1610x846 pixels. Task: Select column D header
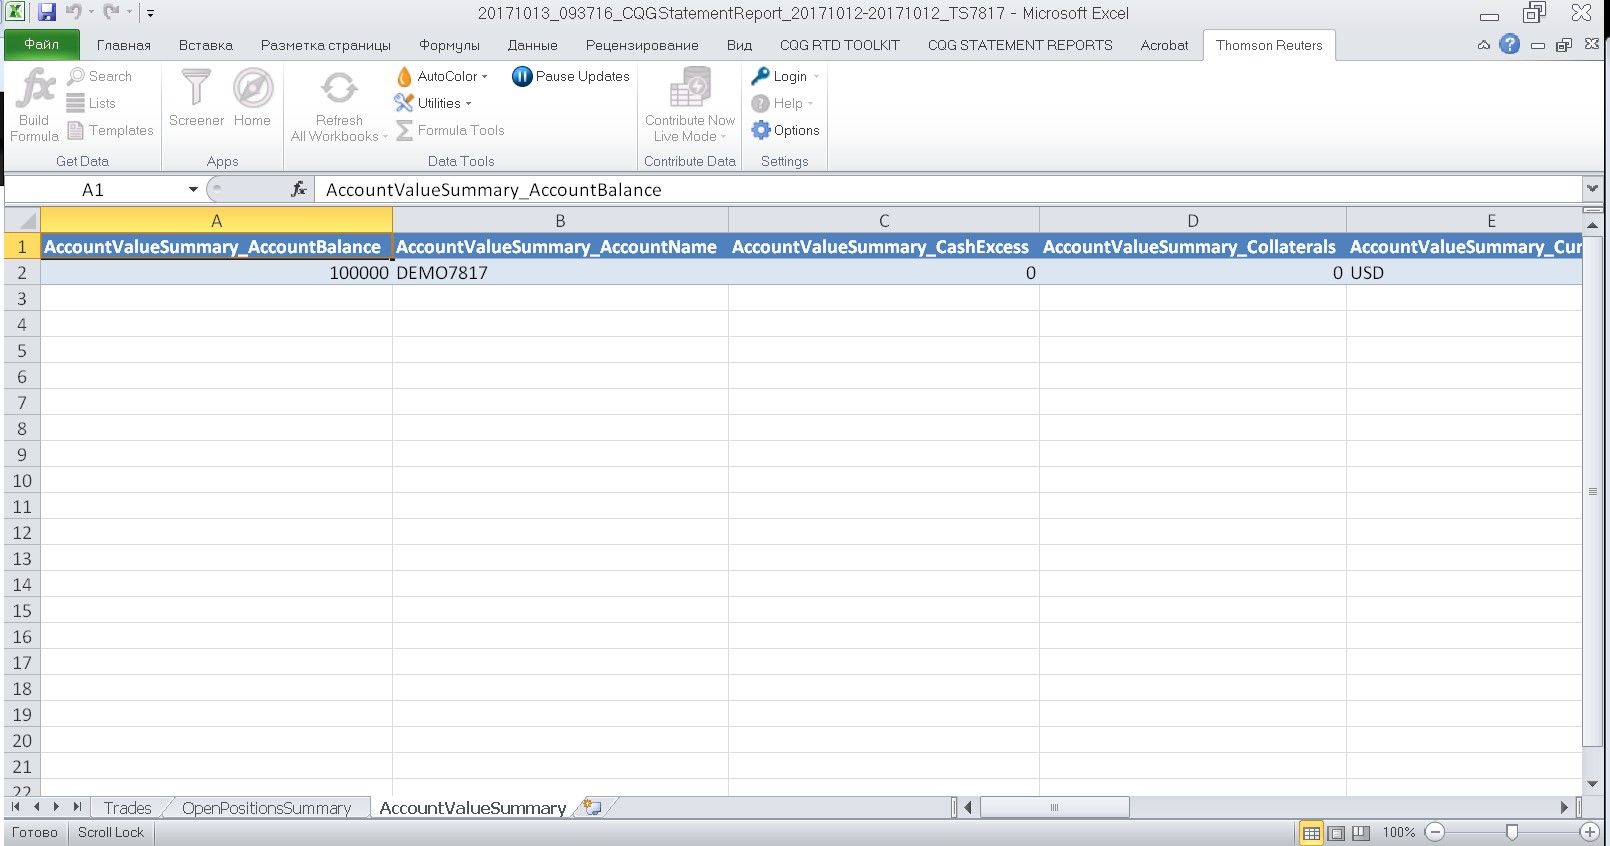tap(1192, 220)
